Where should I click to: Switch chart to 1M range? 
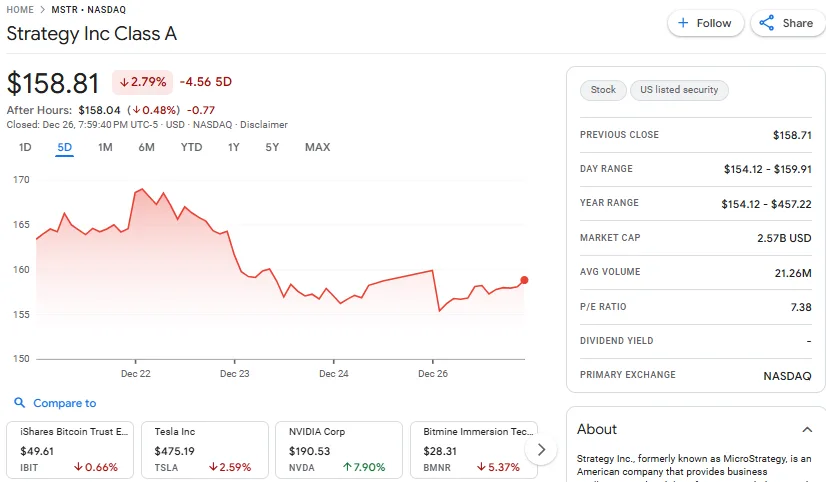(x=105, y=147)
